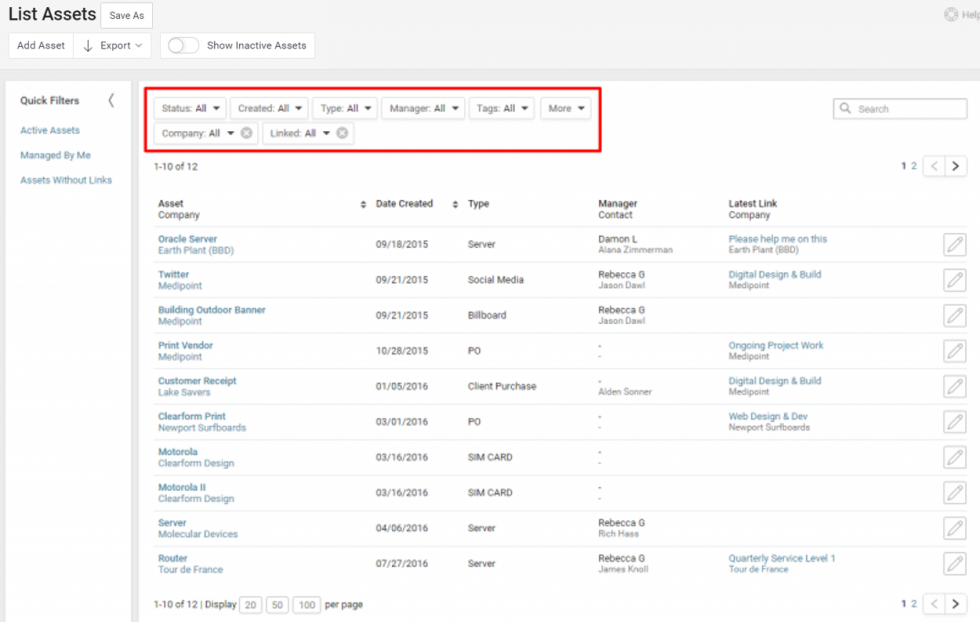This screenshot has width=980, height=622.
Task: Click the Add Asset button
Action: (41, 45)
